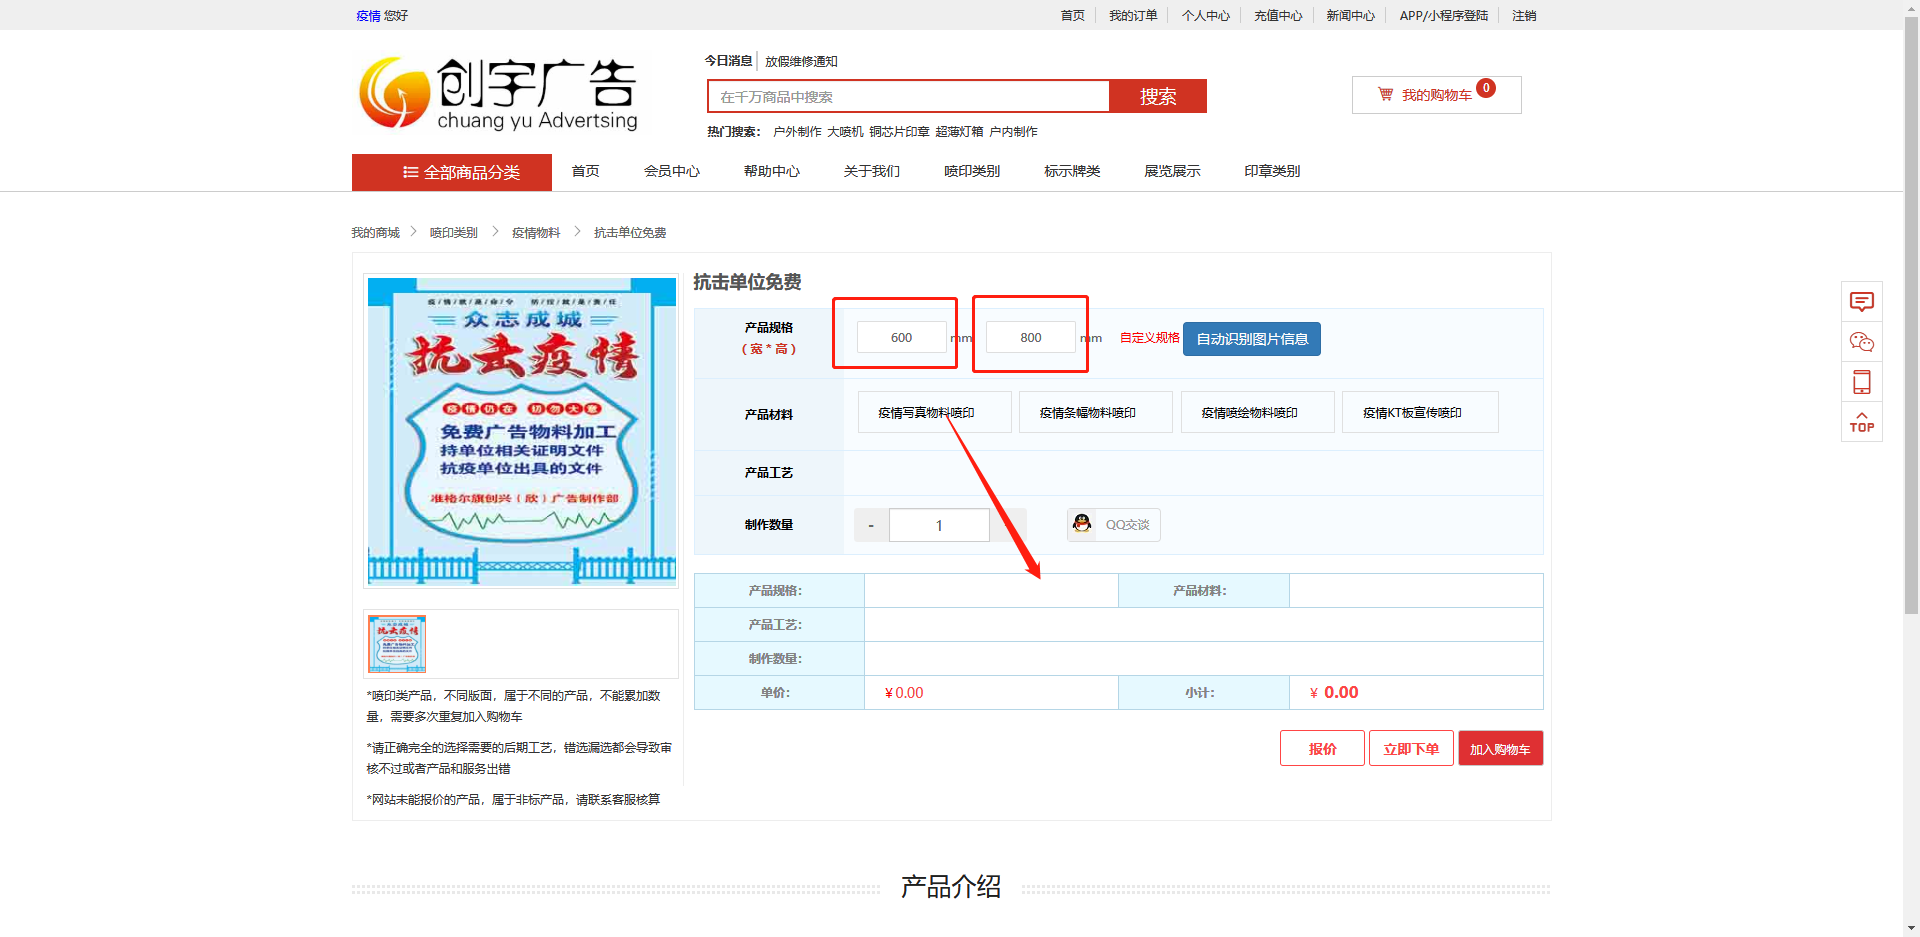Image resolution: width=1920 pixels, height=937 pixels.
Task: Decrease quantity with minus button
Action: [871, 525]
